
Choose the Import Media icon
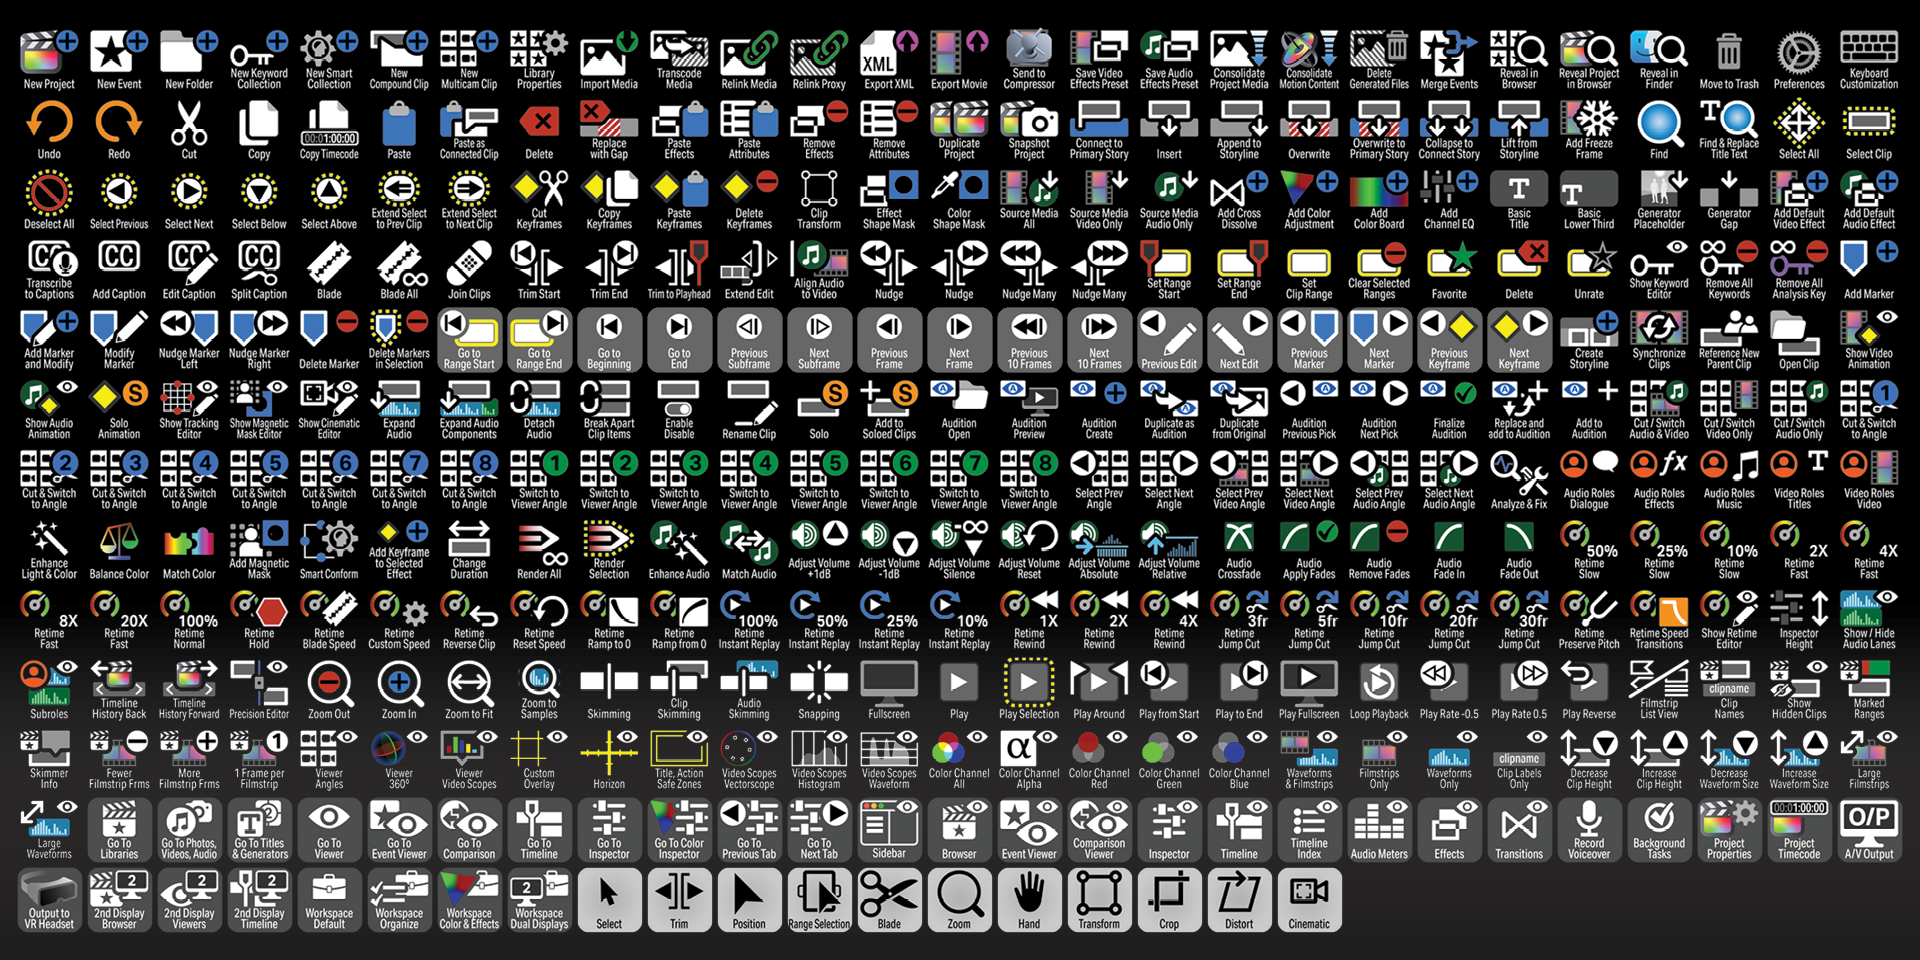pos(609,60)
